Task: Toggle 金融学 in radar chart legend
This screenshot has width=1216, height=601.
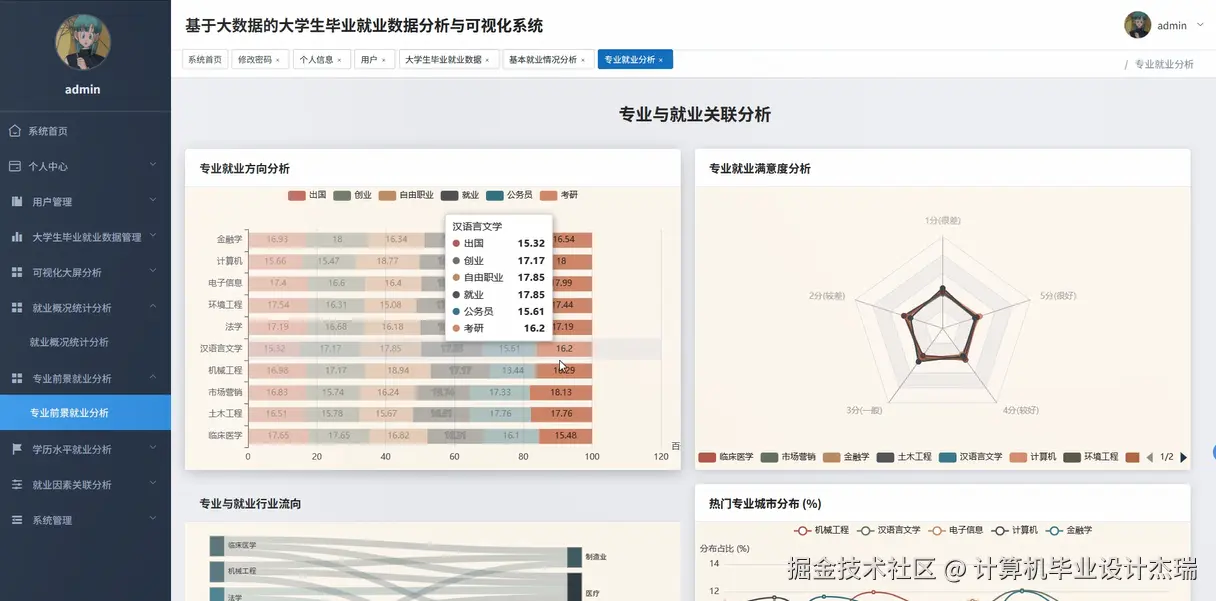Action: click(x=845, y=457)
